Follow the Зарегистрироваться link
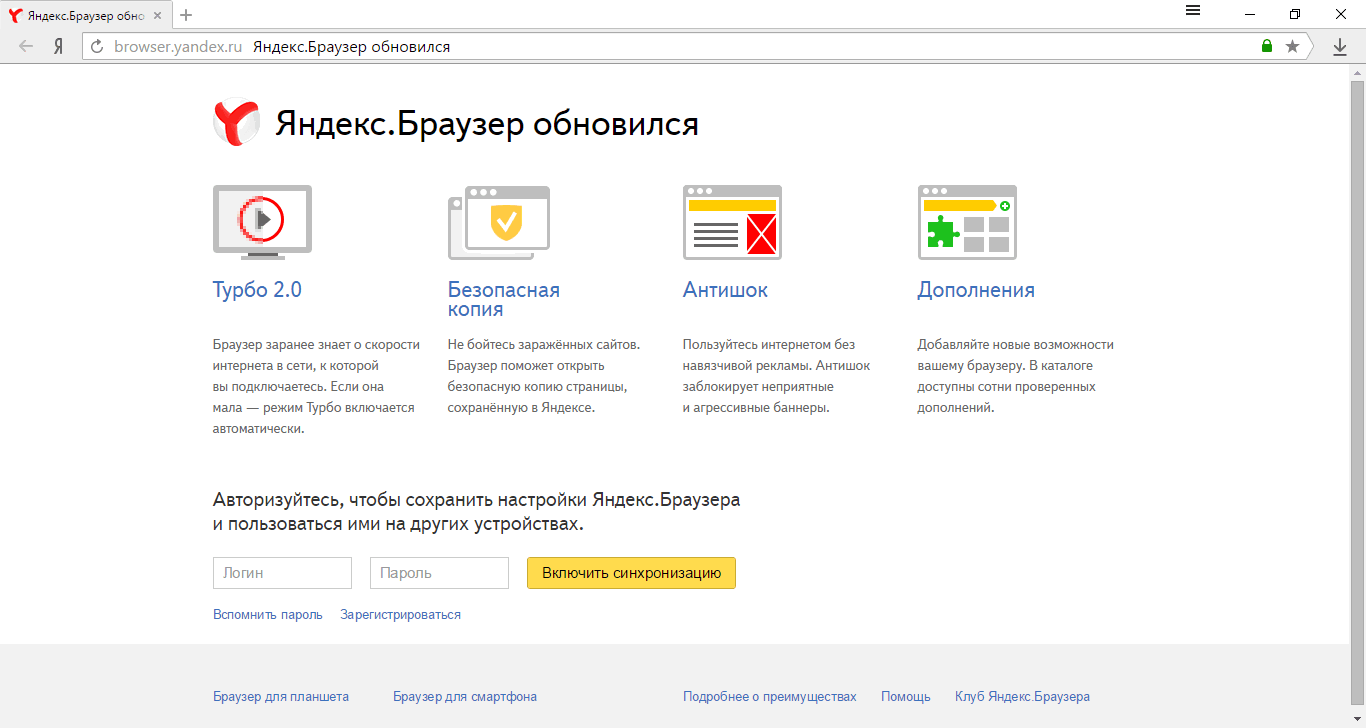This screenshot has height=728, width=1366. coord(400,615)
